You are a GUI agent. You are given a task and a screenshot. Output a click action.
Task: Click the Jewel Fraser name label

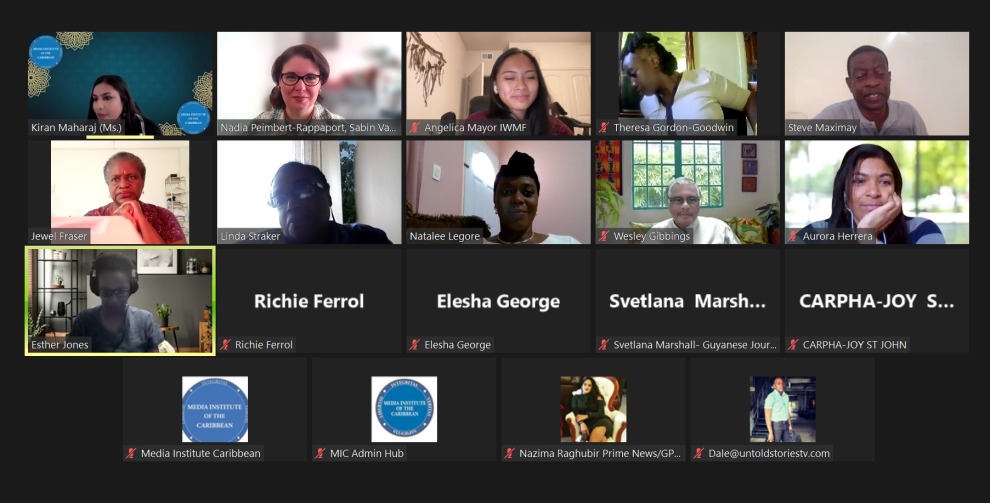coord(59,236)
